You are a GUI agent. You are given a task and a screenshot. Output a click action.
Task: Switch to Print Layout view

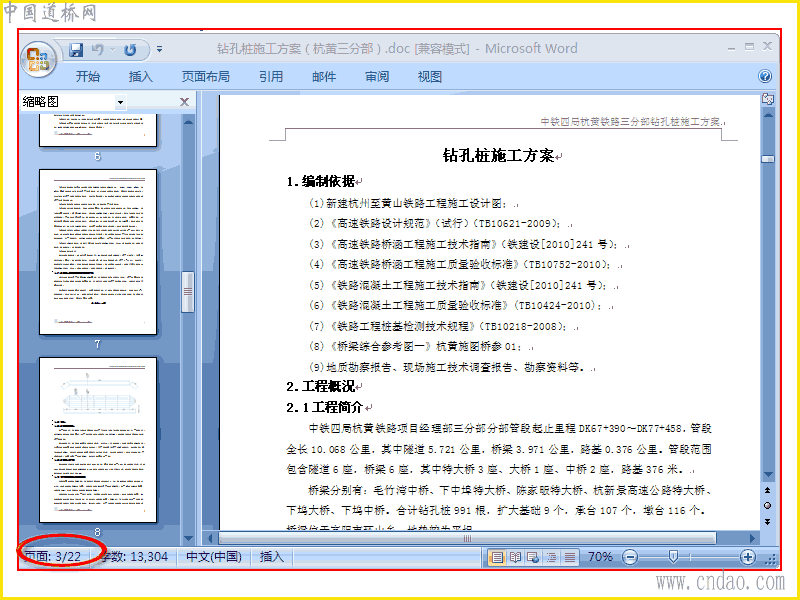496,557
